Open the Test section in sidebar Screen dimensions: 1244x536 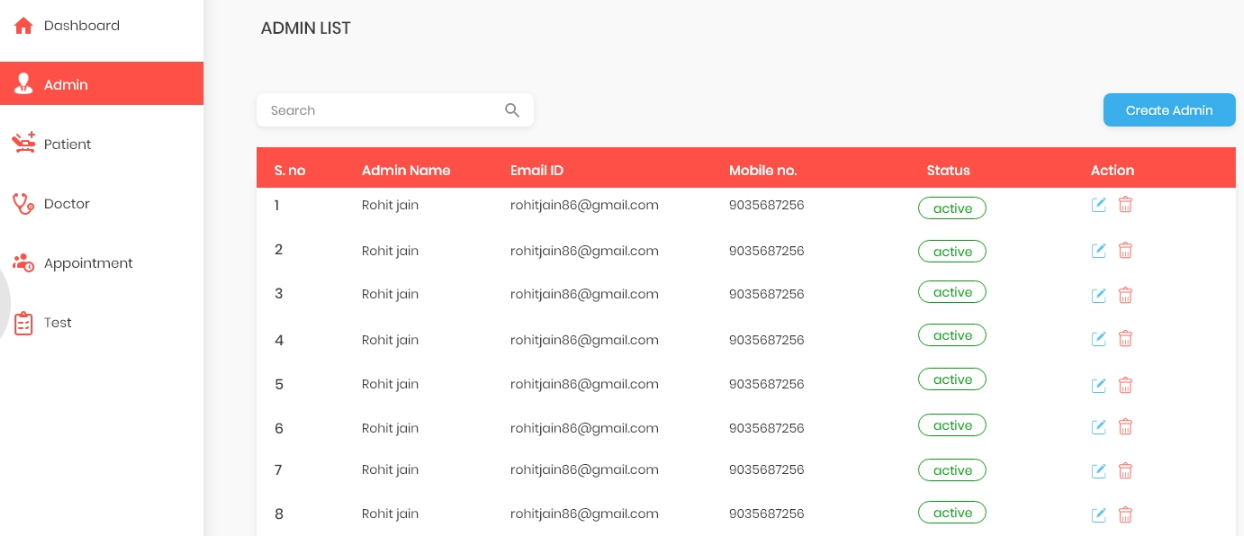point(57,323)
